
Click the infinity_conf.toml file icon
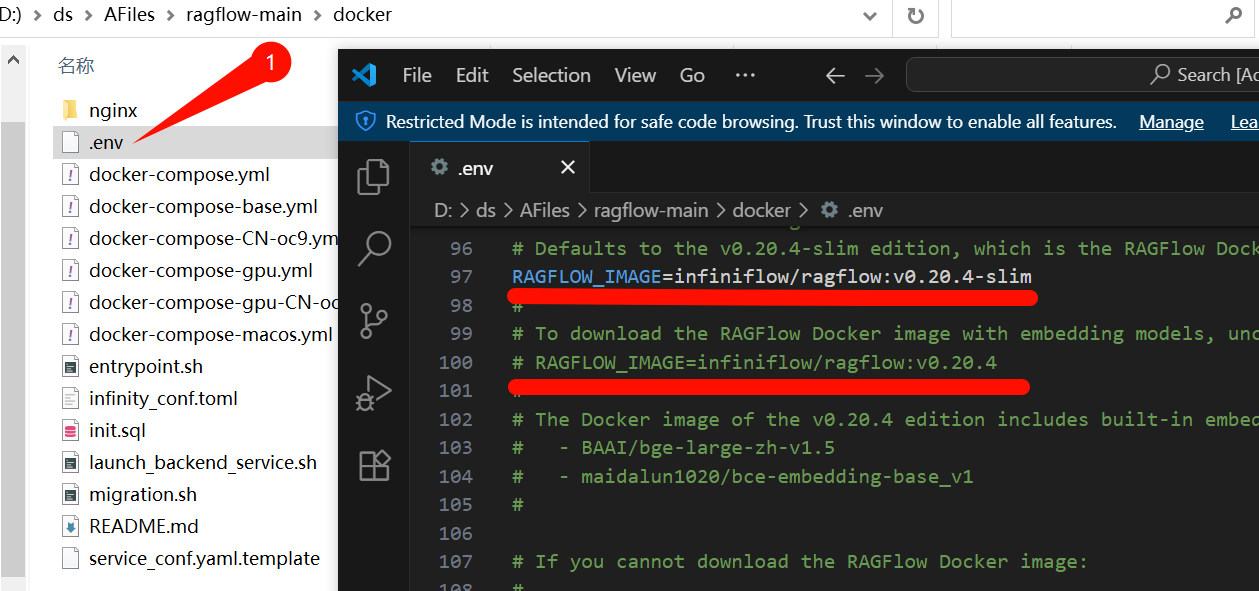tap(70, 398)
